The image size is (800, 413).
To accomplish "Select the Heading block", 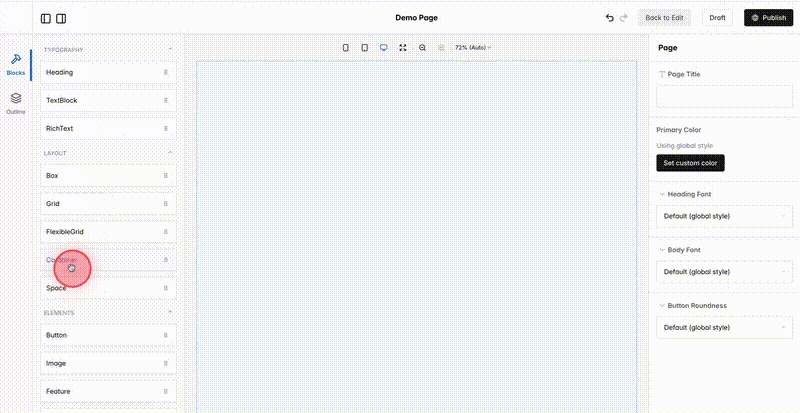I will (109, 72).
